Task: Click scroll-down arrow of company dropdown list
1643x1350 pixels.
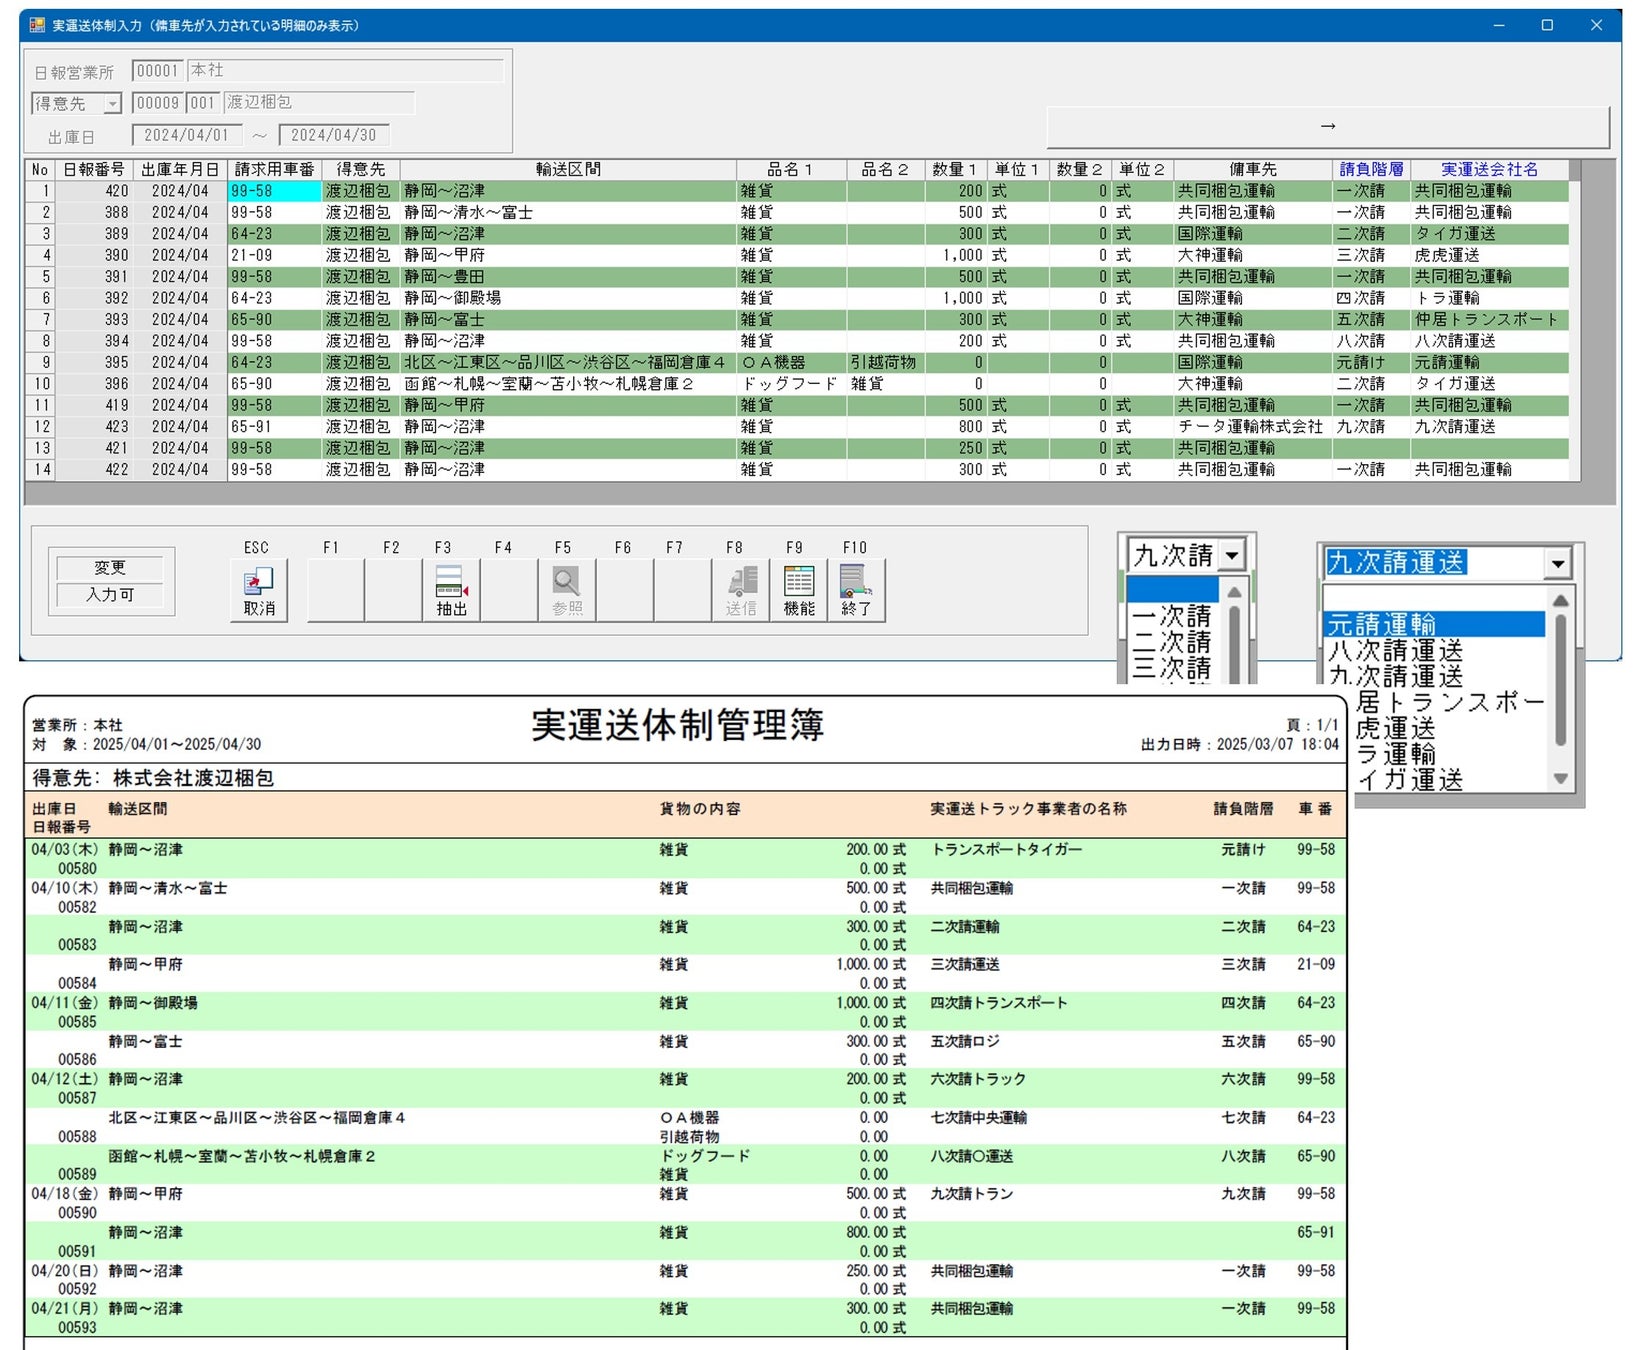Action: (x=1559, y=778)
